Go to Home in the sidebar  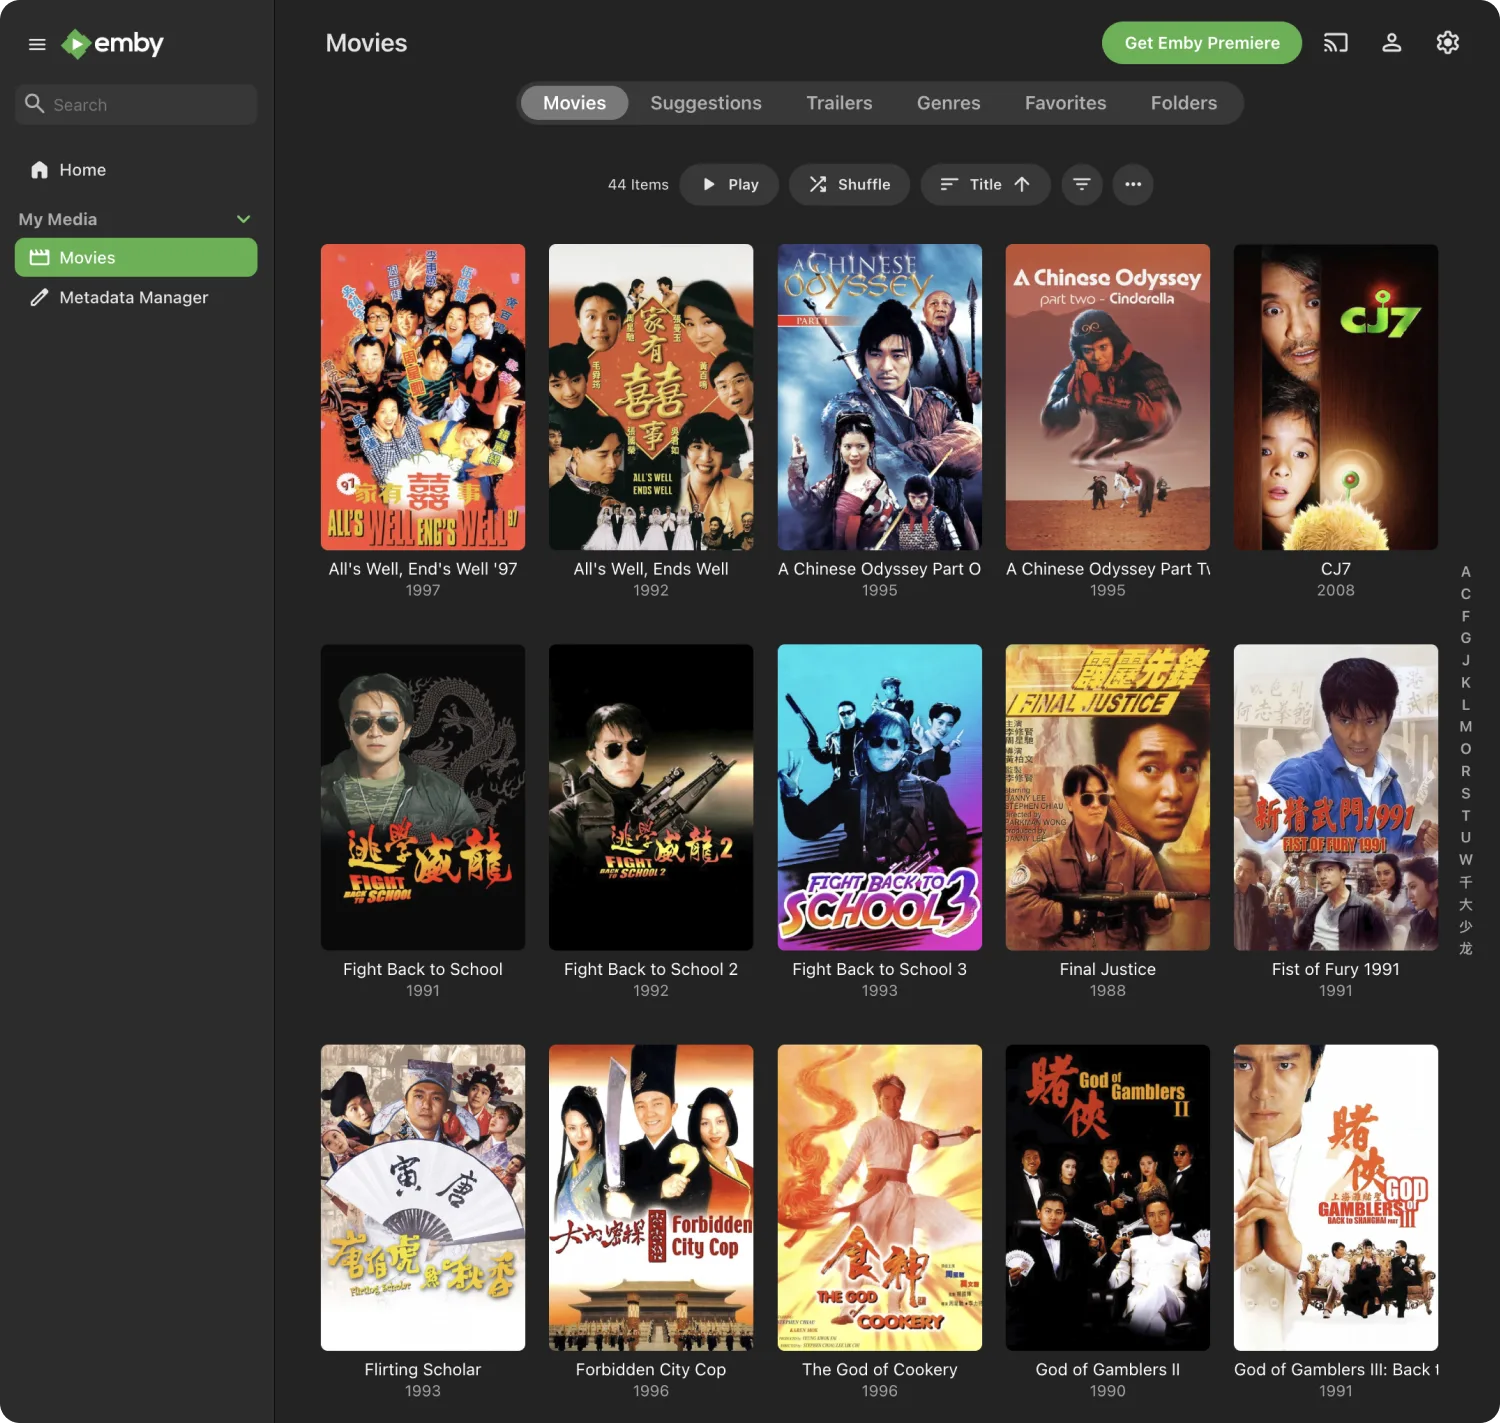(136, 170)
